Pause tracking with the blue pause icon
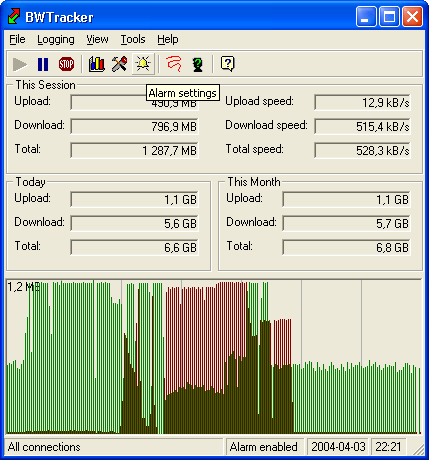 click(x=43, y=64)
